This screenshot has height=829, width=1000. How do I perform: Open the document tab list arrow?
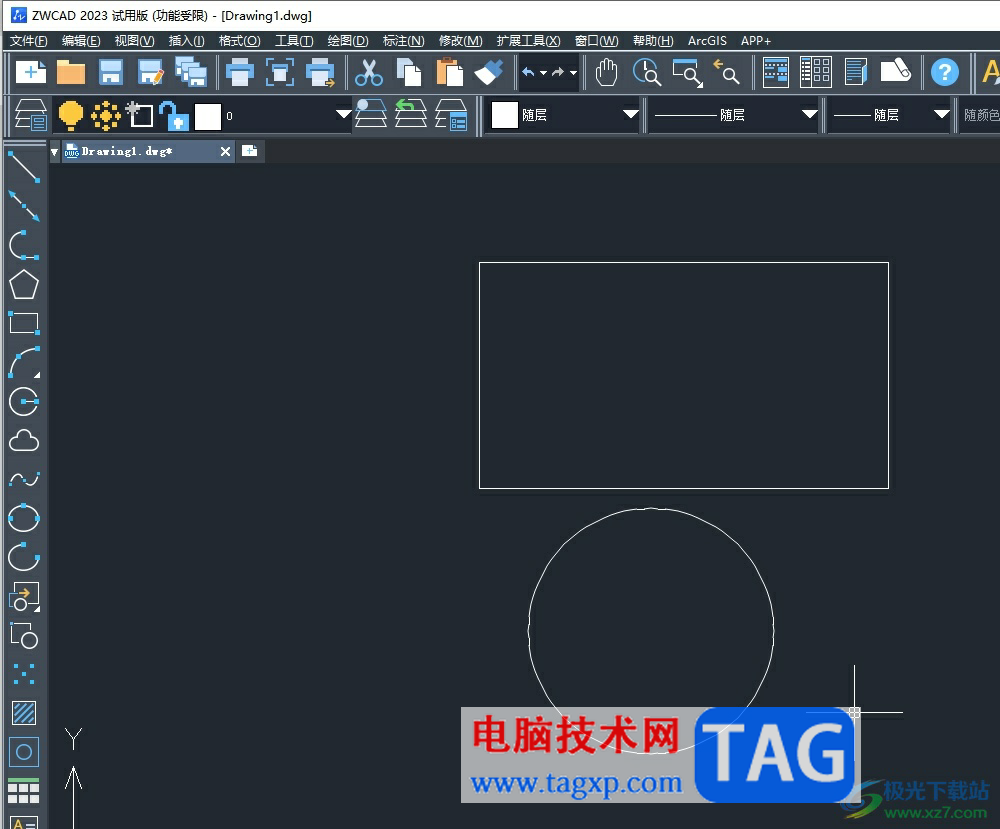coord(54,152)
